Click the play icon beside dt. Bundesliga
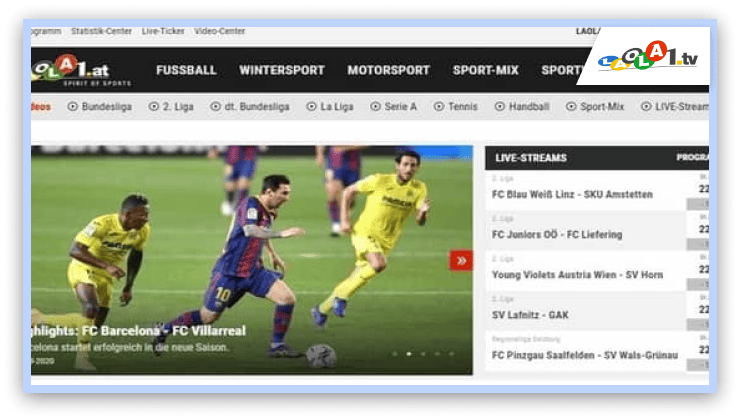 pyautogui.click(x=215, y=107)
